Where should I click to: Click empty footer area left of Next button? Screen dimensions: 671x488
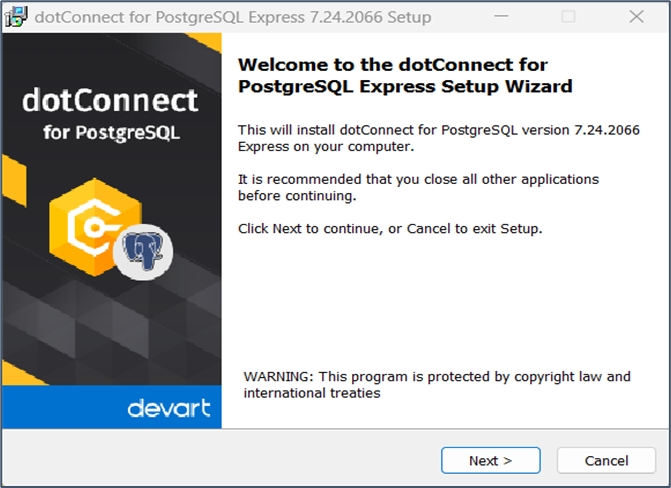click(220, 460)
